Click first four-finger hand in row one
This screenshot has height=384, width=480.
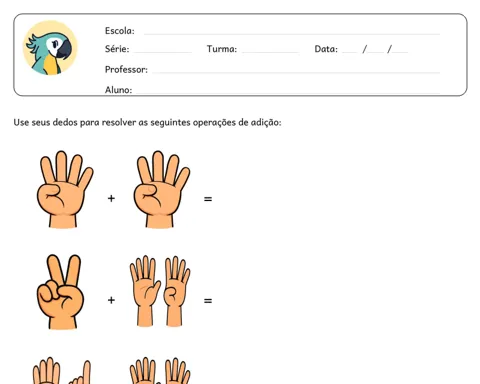pos(65,189)
